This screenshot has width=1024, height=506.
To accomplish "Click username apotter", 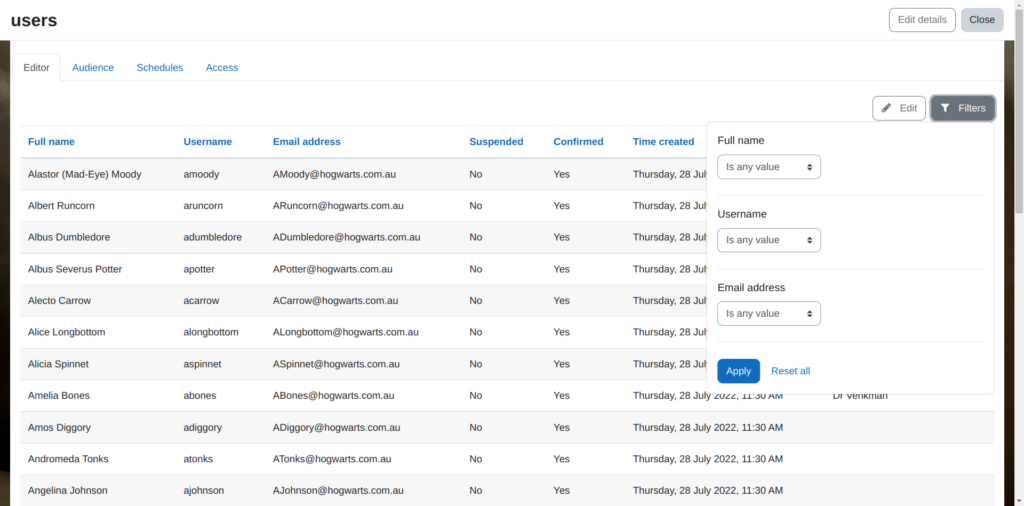I will click(199, 269).
